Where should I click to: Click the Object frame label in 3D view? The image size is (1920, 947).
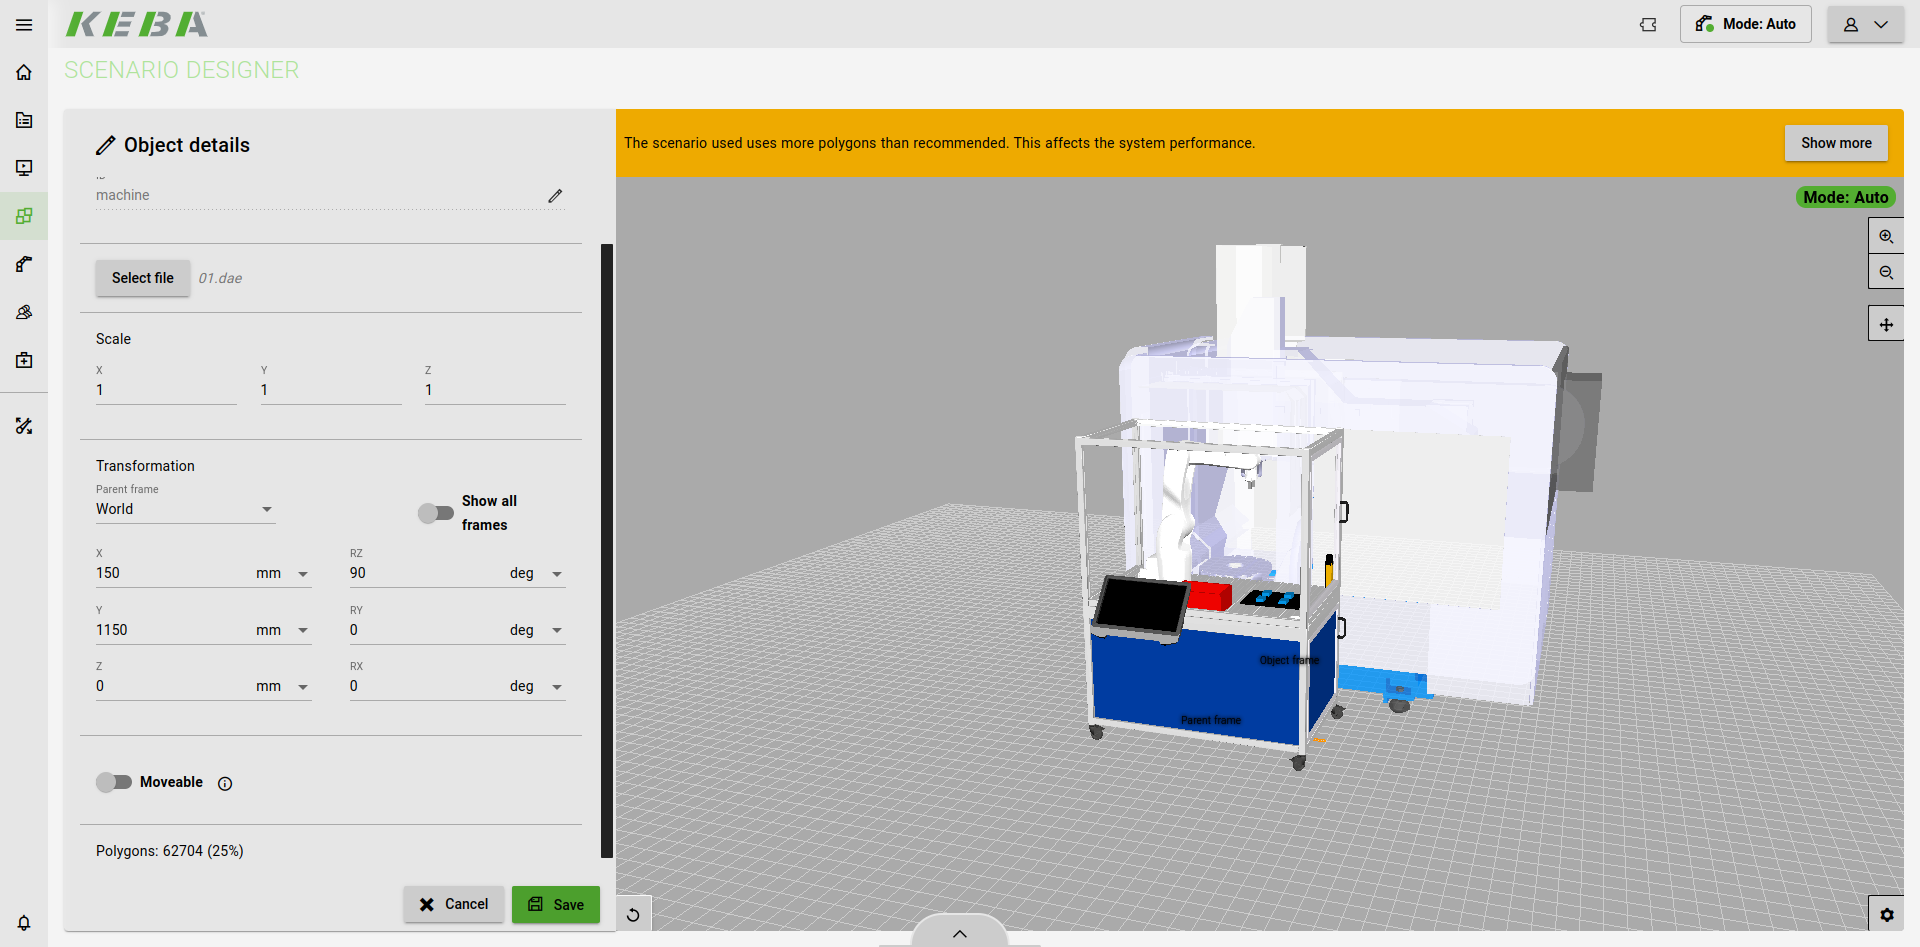coord(1289,660)
